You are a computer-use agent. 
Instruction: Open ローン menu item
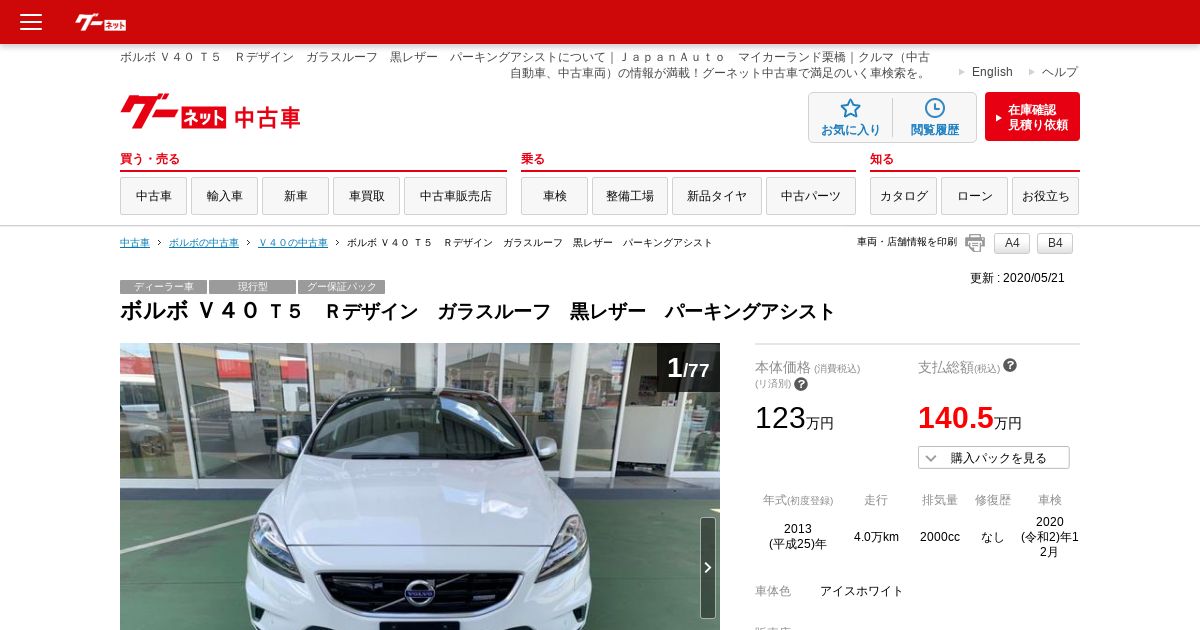click(x=975, y=196)
